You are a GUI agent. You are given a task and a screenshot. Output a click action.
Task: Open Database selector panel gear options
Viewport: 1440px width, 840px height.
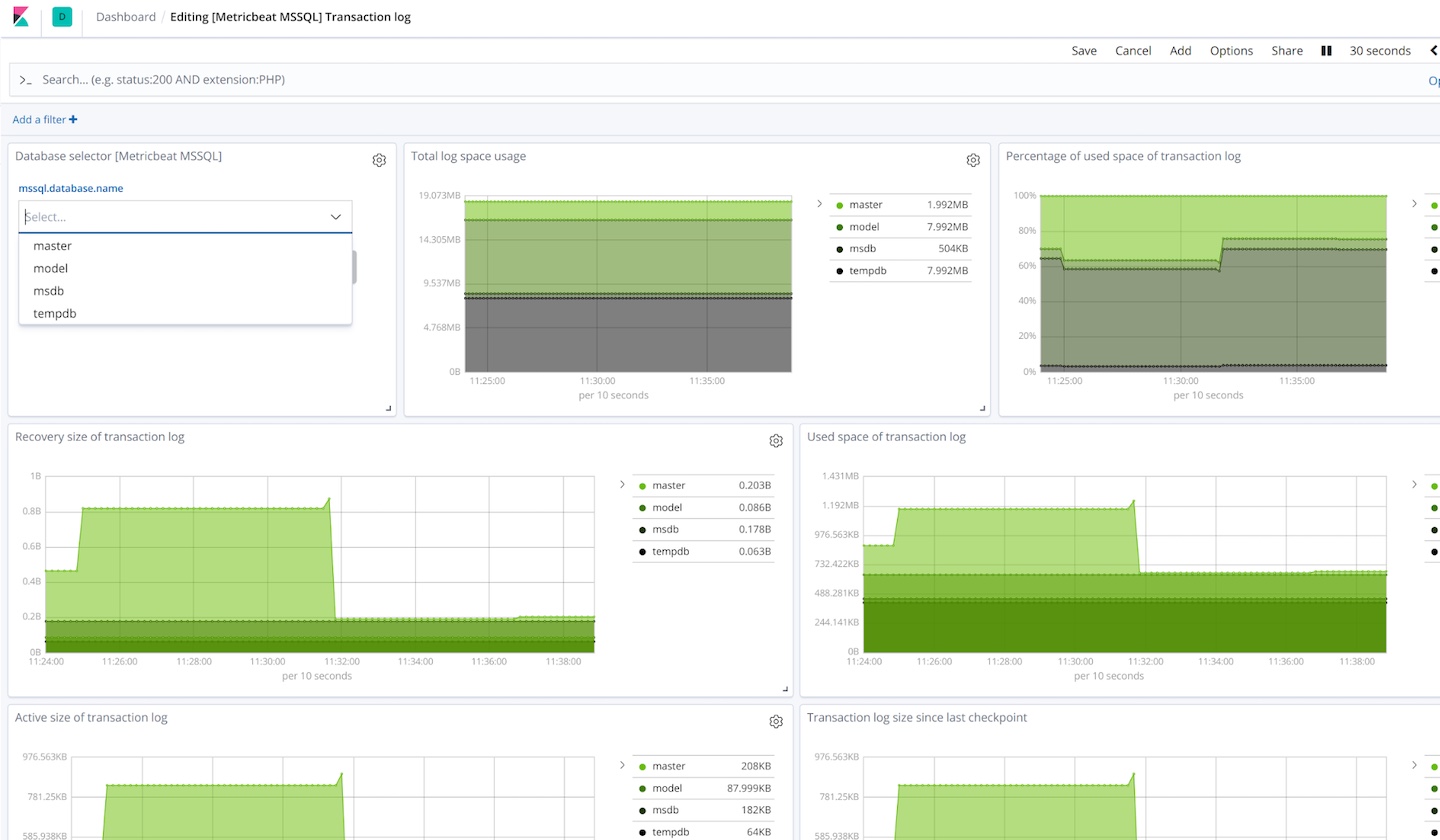tap(379, 160)
